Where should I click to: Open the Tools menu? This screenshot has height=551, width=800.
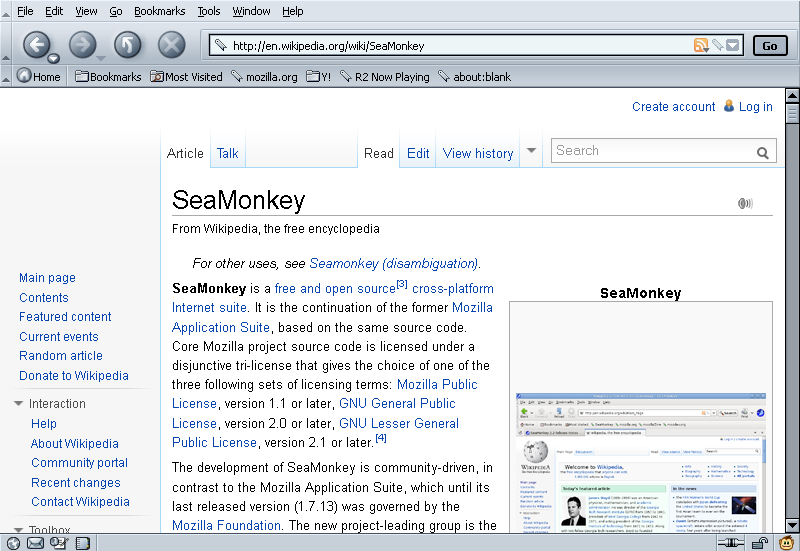tap(209, 11)
